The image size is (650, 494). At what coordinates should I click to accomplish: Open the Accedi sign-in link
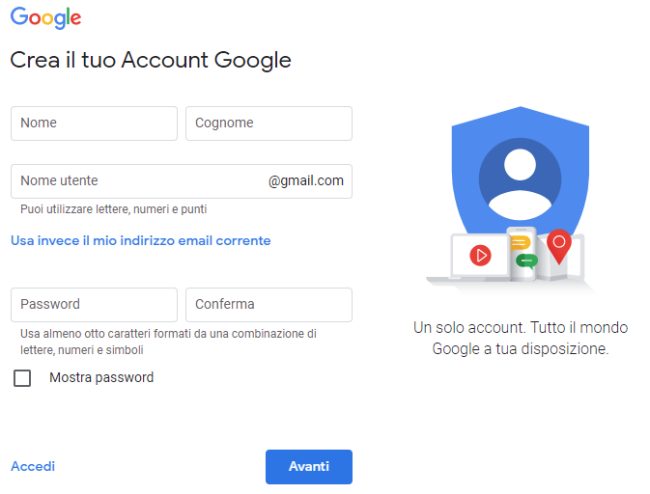pos(33,466)
